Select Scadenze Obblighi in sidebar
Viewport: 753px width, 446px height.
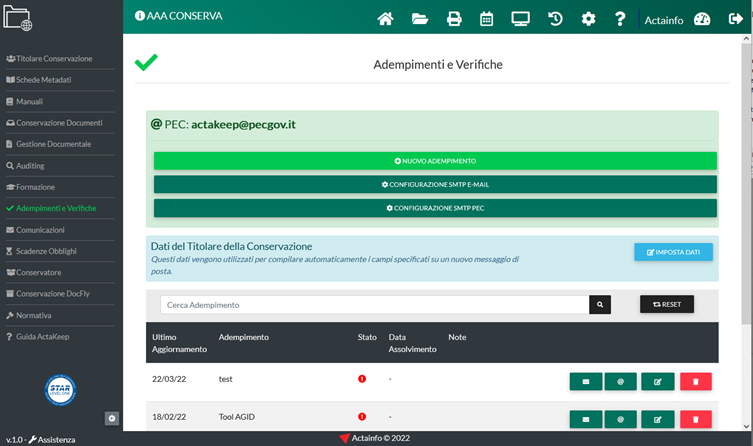pos(46,251)
